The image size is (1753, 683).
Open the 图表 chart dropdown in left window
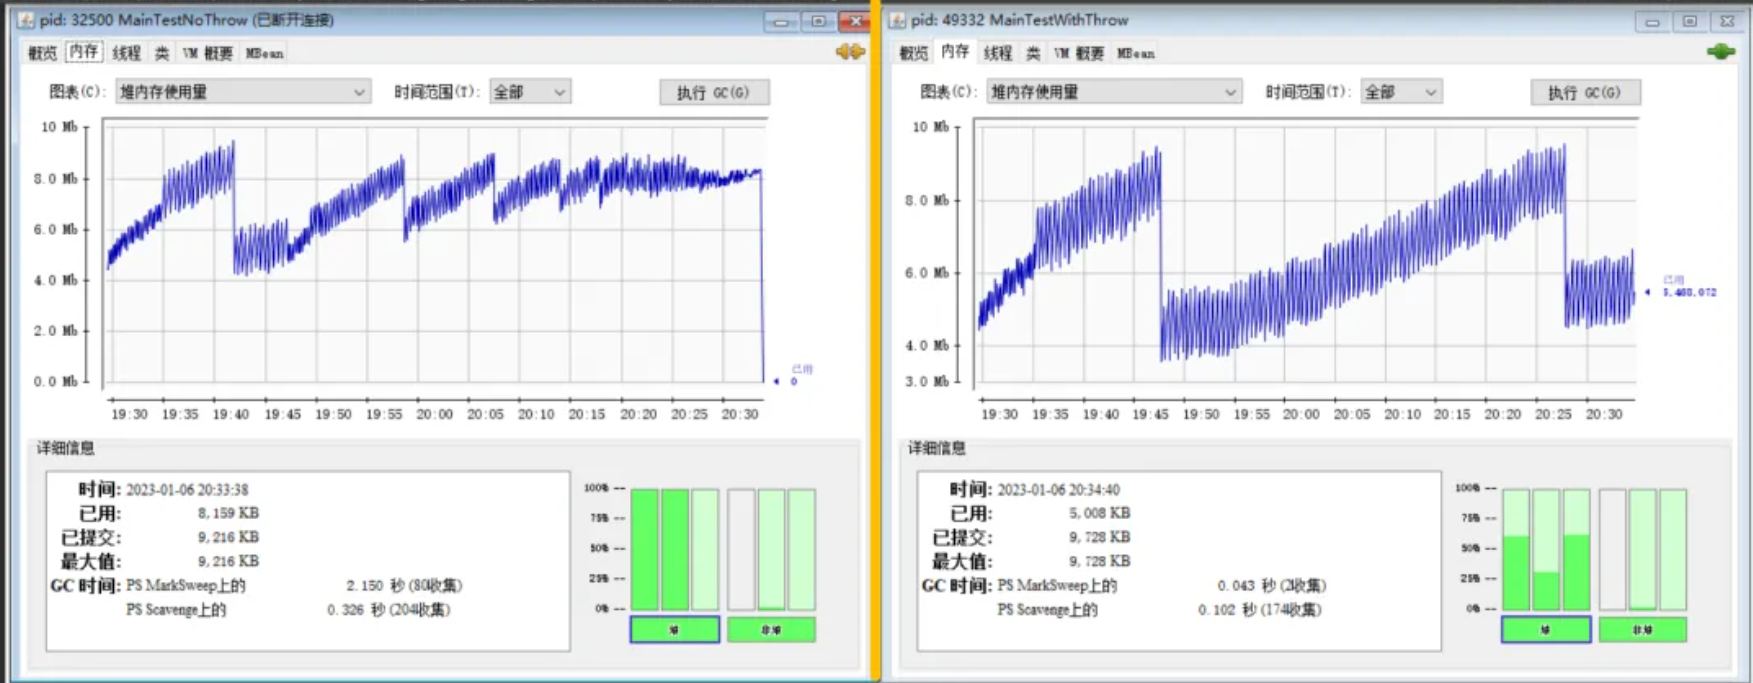tap(243, 92)
